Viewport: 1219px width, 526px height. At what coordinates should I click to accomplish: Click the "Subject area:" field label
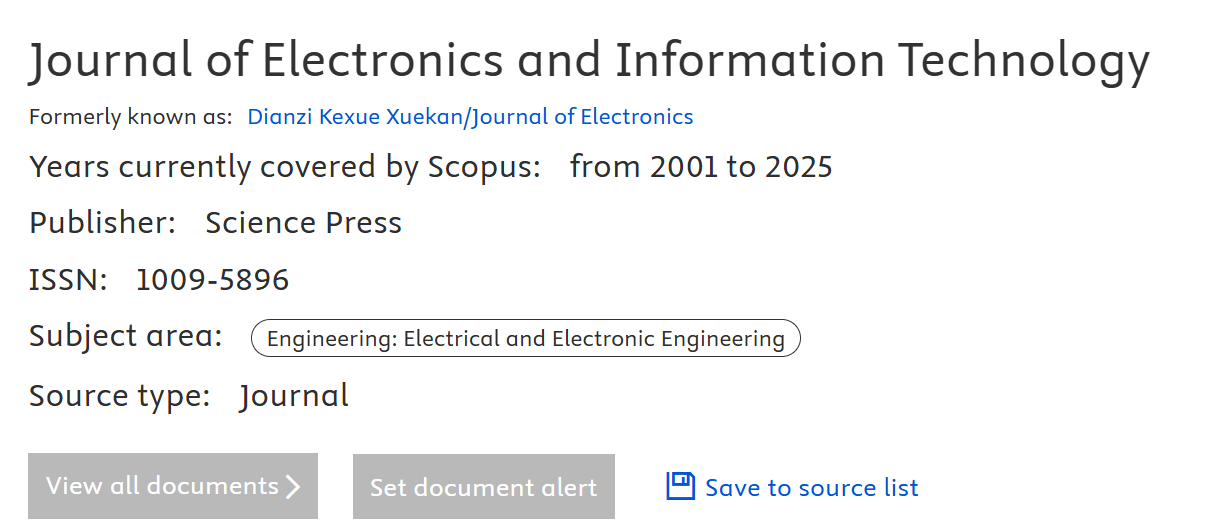126,336
